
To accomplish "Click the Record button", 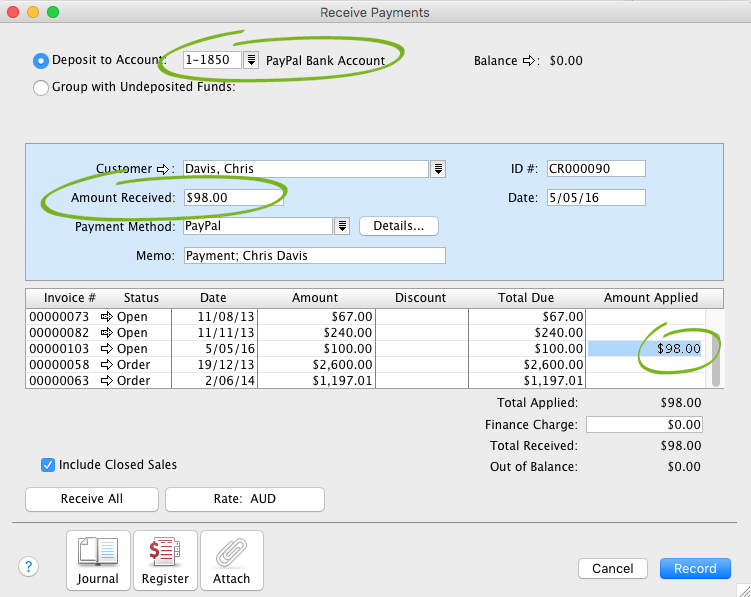I will point(695,568).
